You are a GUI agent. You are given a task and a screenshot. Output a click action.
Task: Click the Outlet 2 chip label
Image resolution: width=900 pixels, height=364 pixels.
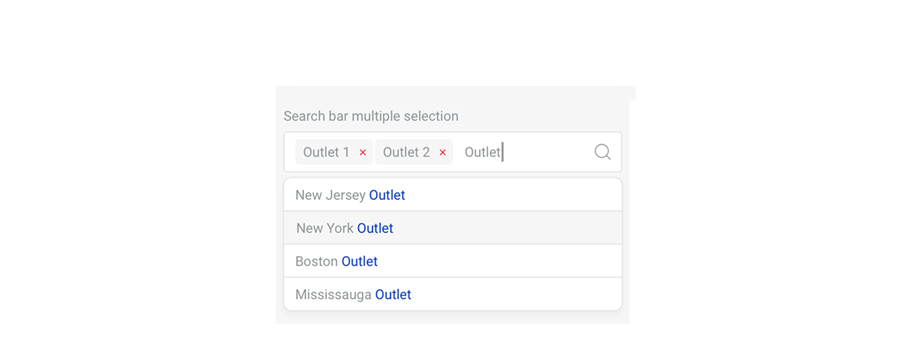pyautogui.click(x=406, y=152)
